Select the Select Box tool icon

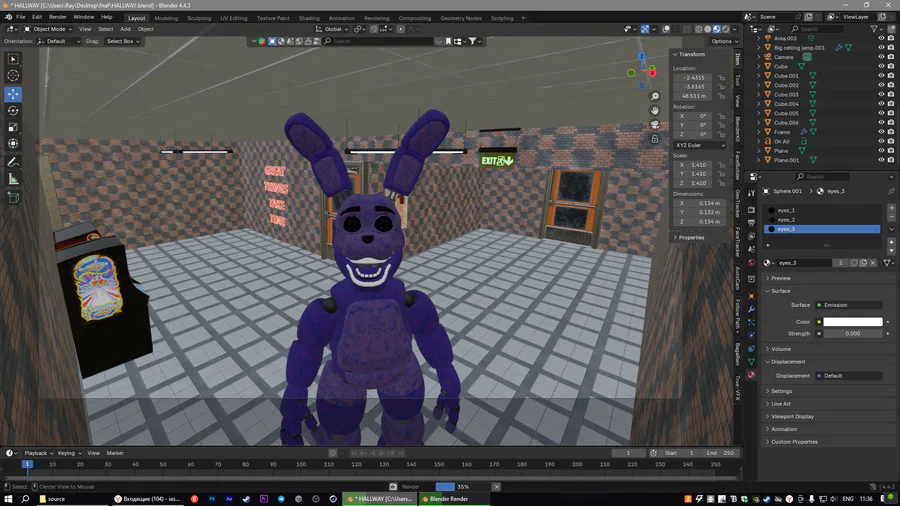point(13,59)
